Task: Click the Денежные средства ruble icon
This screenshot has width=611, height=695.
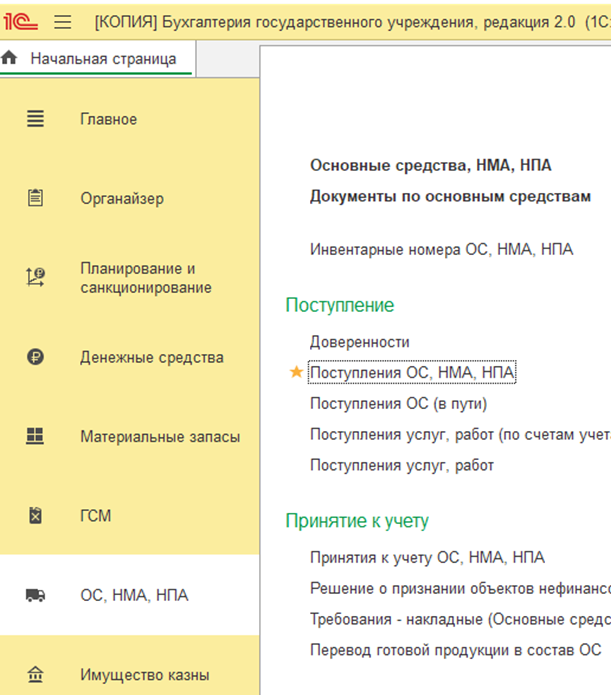Action: 35,357
